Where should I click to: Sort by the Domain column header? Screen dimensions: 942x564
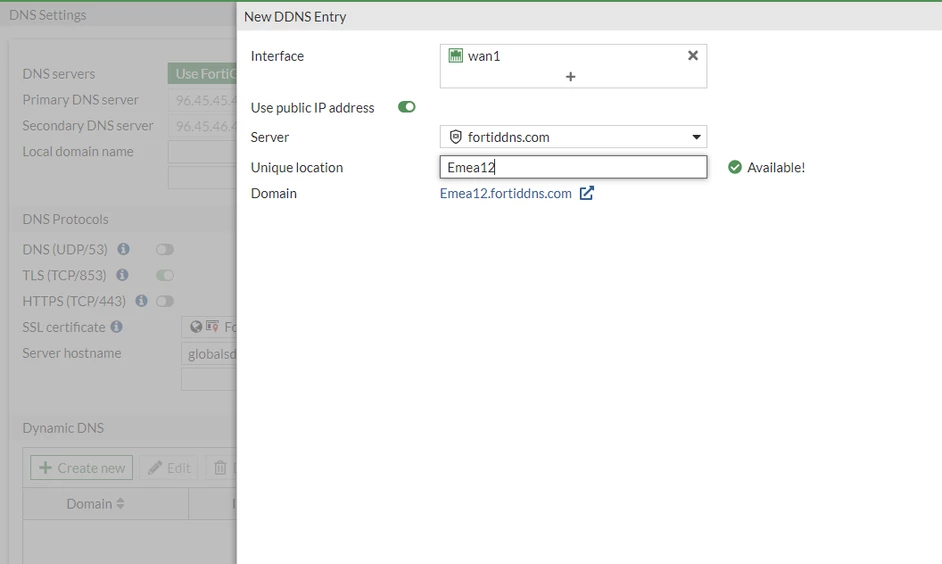[96, 503]
